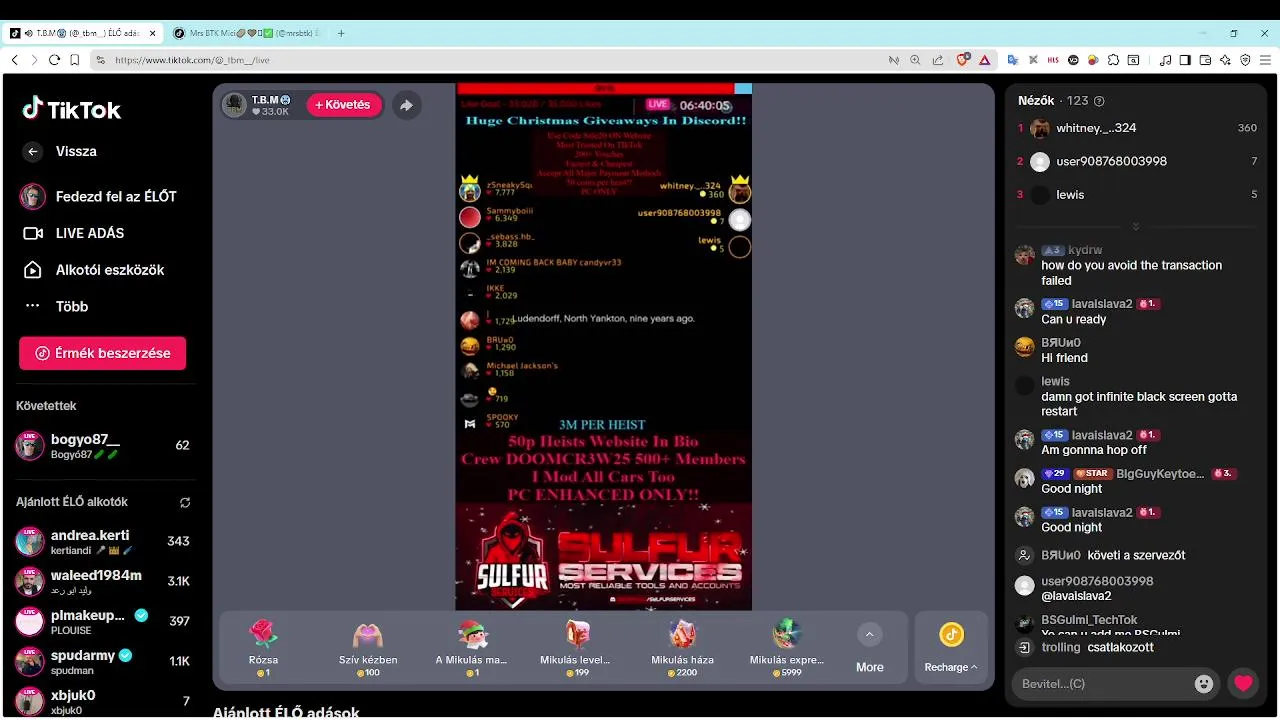Open suggested creator waleed1984m

[102, 581]
